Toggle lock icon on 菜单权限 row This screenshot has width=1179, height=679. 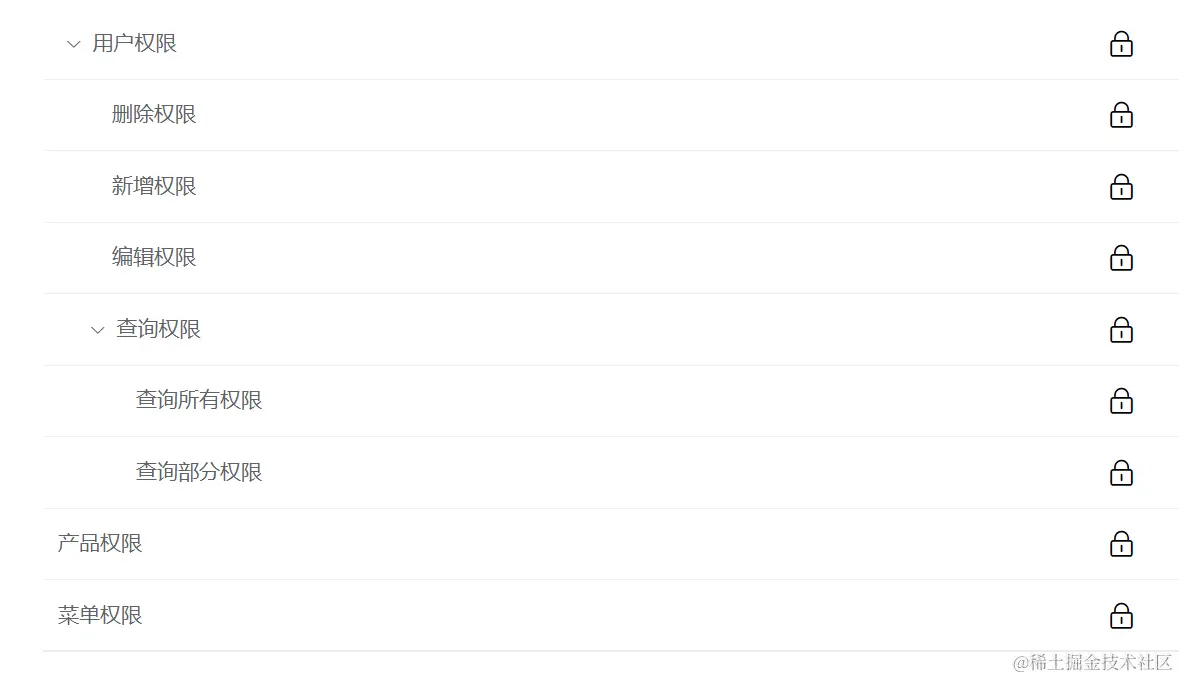click(x=1121, y=615)
